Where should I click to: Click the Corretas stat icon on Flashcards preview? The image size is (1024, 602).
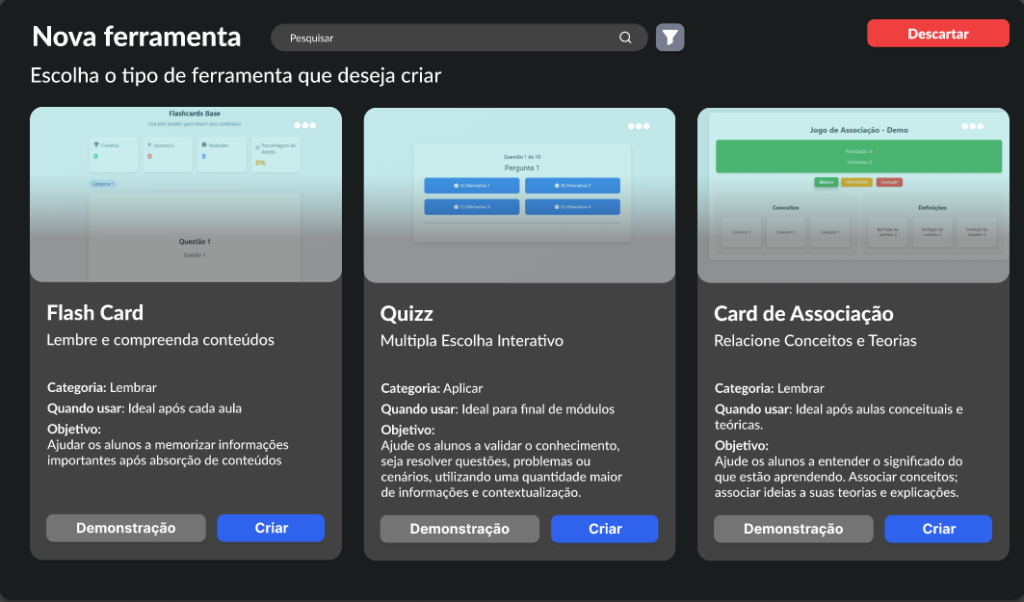[x=96, y=145]
